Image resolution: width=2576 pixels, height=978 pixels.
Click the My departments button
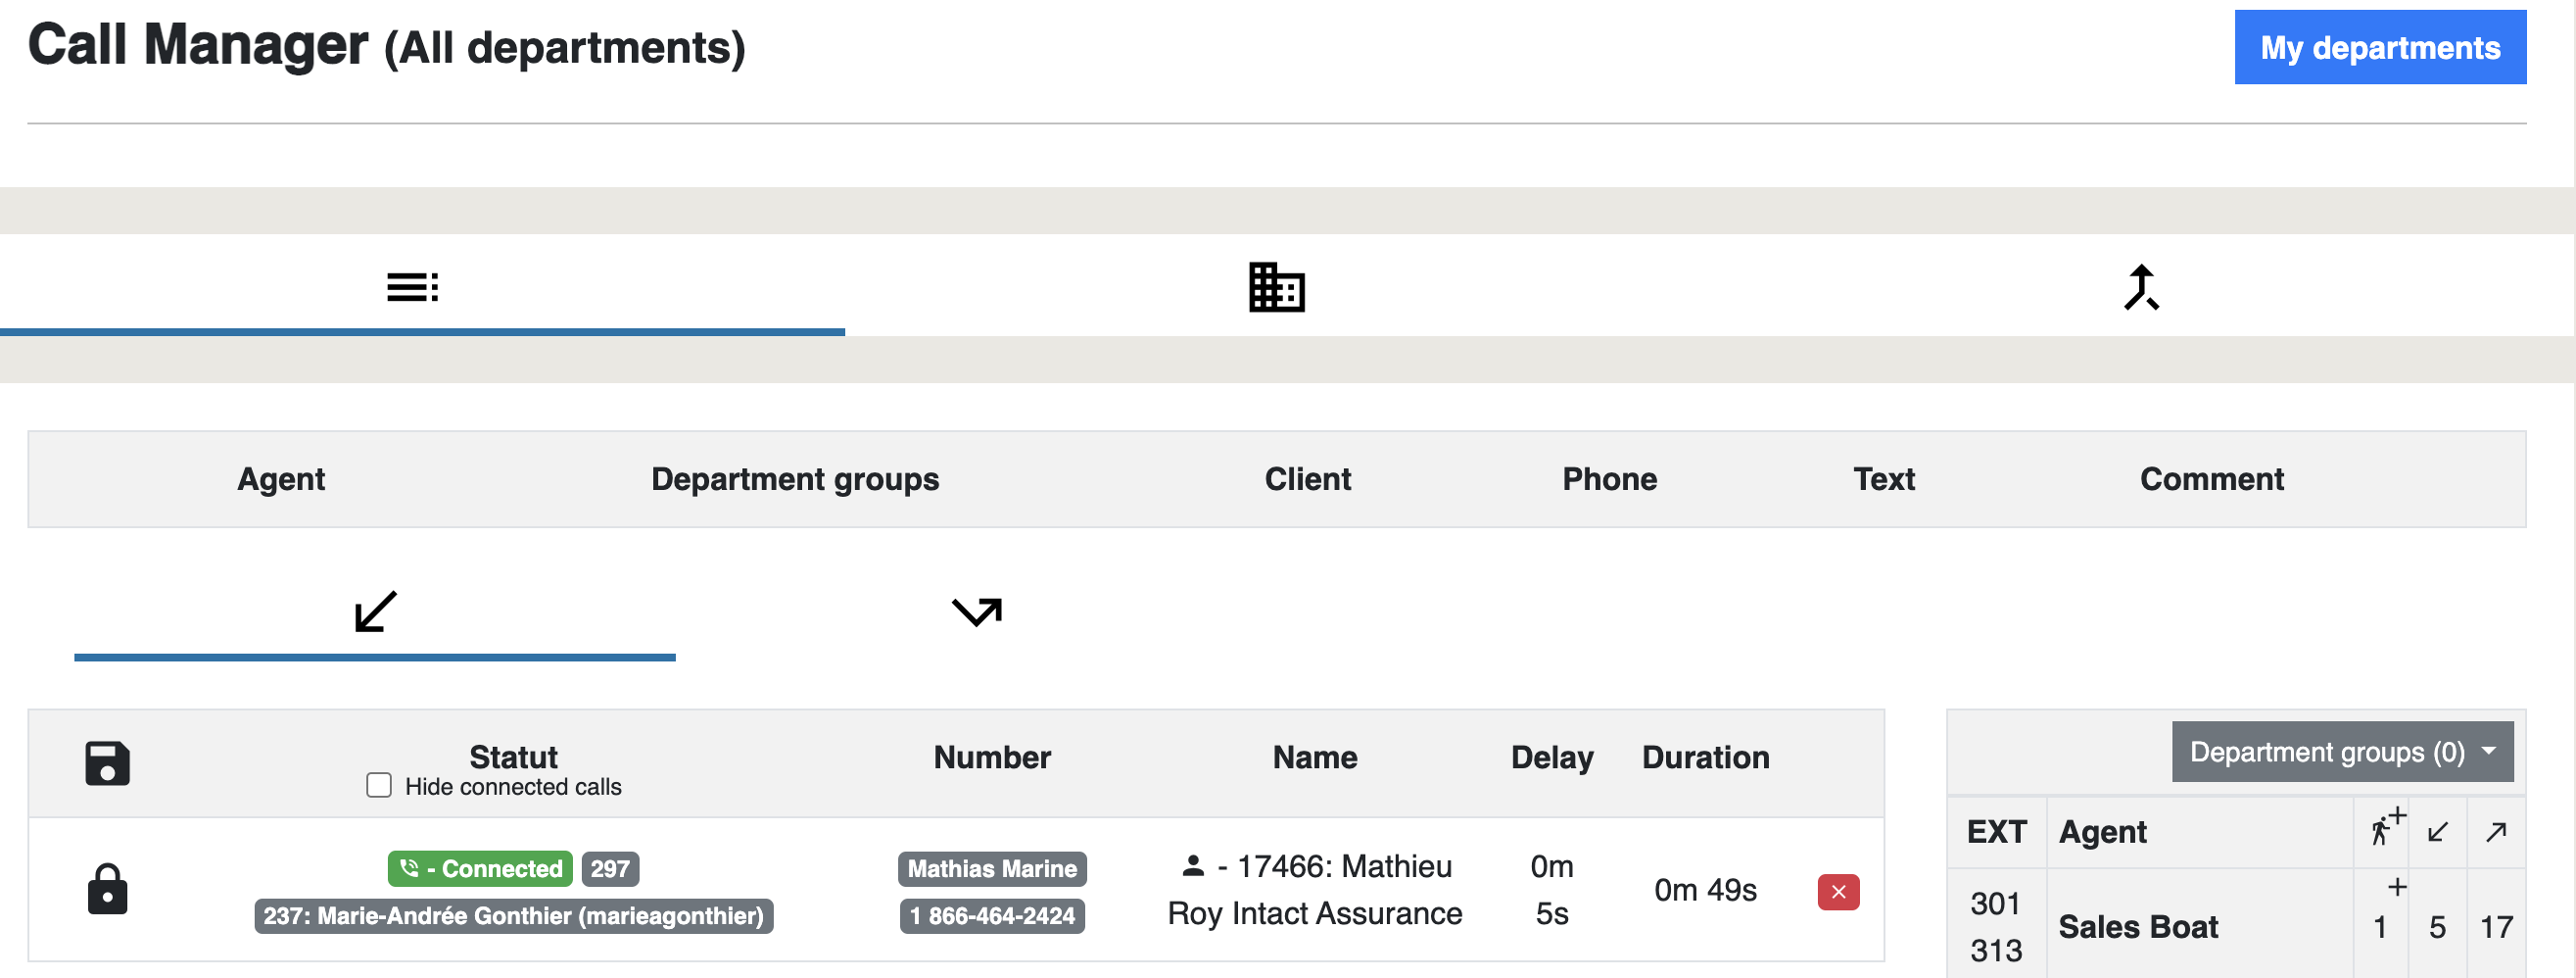(x=2379, y=48)
